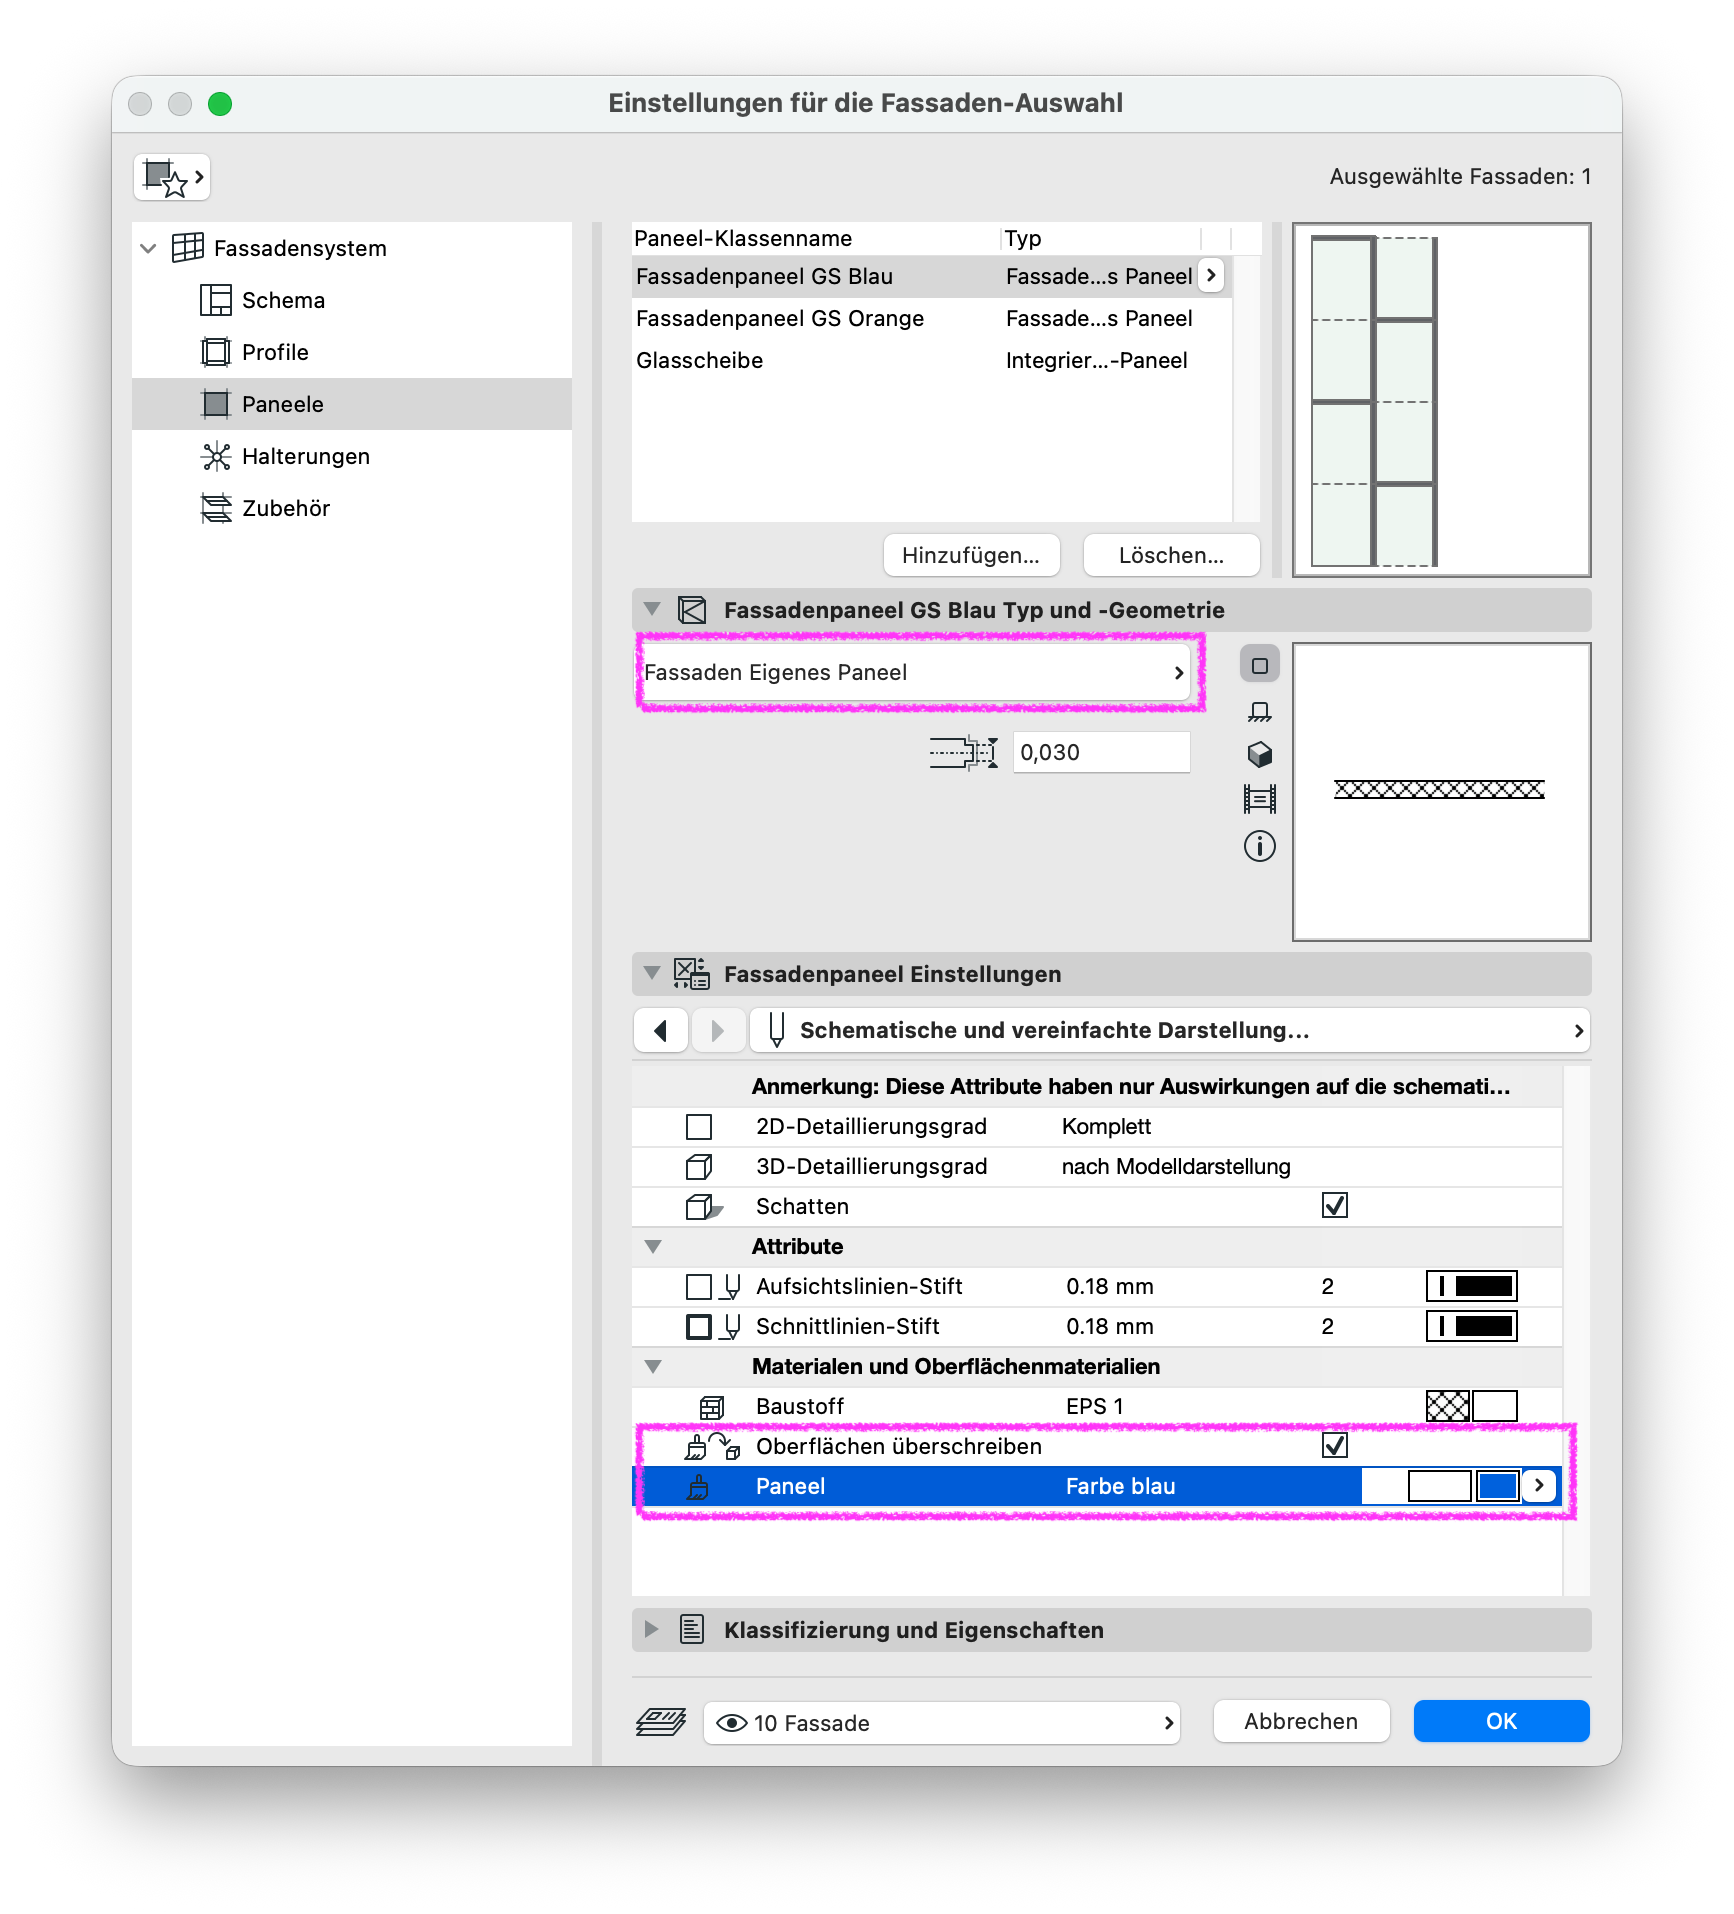Open the info icon for panel
This screenshot has width=1734, height=1914.
pos(1260,846)
